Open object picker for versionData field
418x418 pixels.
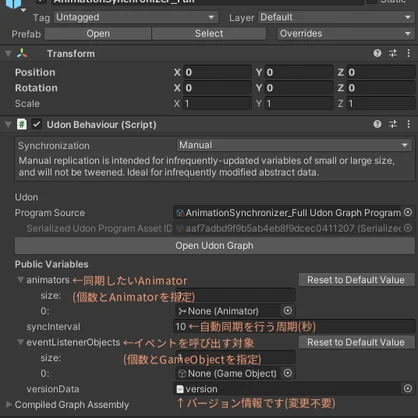tap(408, 388)
